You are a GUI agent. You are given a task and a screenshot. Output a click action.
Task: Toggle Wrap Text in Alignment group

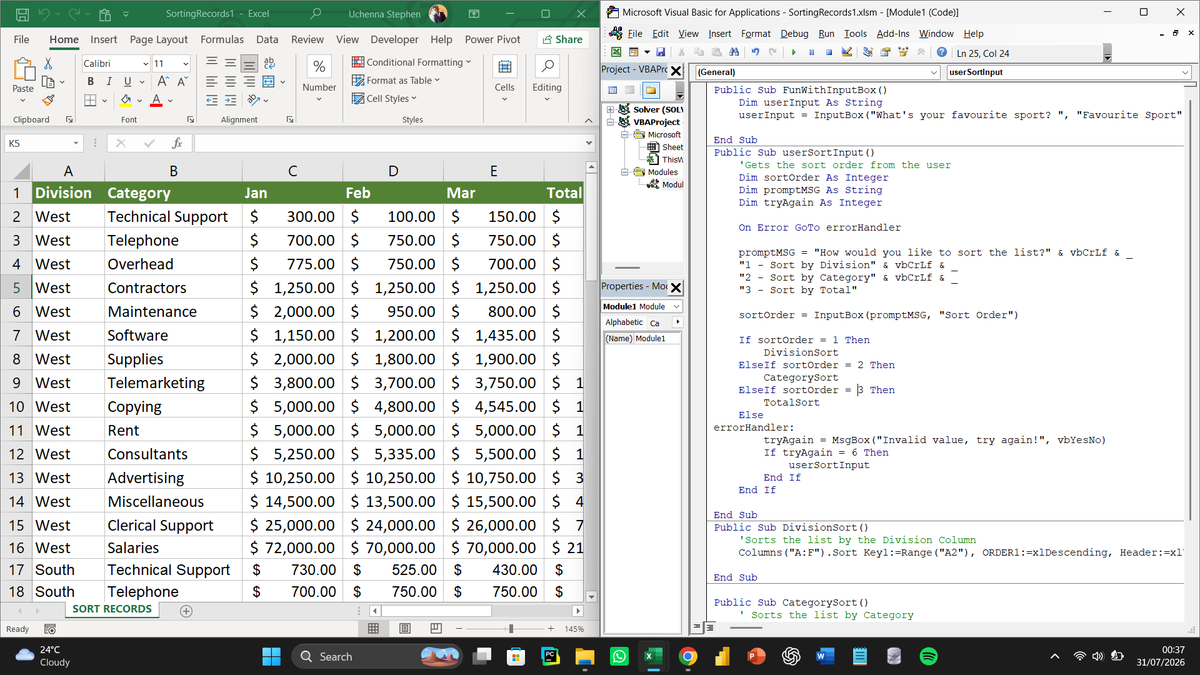click(269, 63)
